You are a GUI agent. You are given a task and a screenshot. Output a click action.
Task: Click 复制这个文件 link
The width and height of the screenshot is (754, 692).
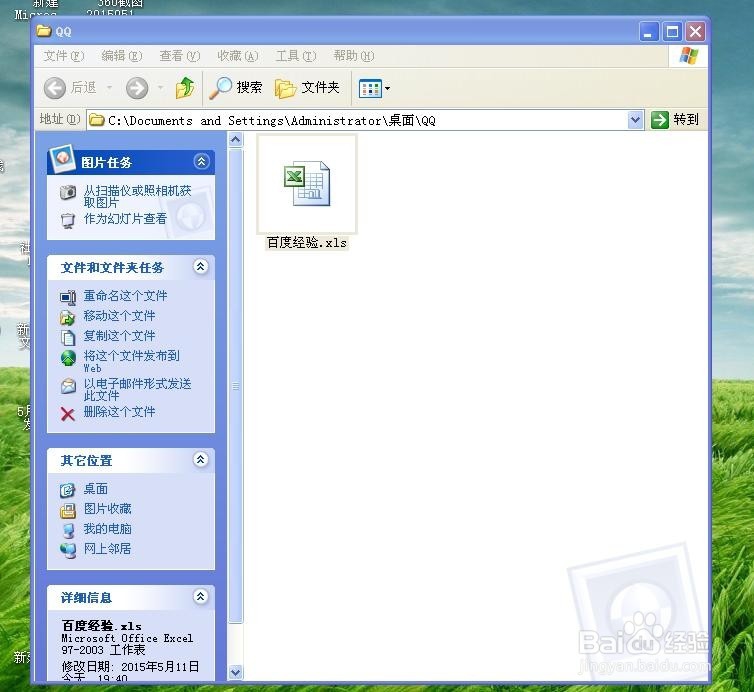tap(119, 336)
